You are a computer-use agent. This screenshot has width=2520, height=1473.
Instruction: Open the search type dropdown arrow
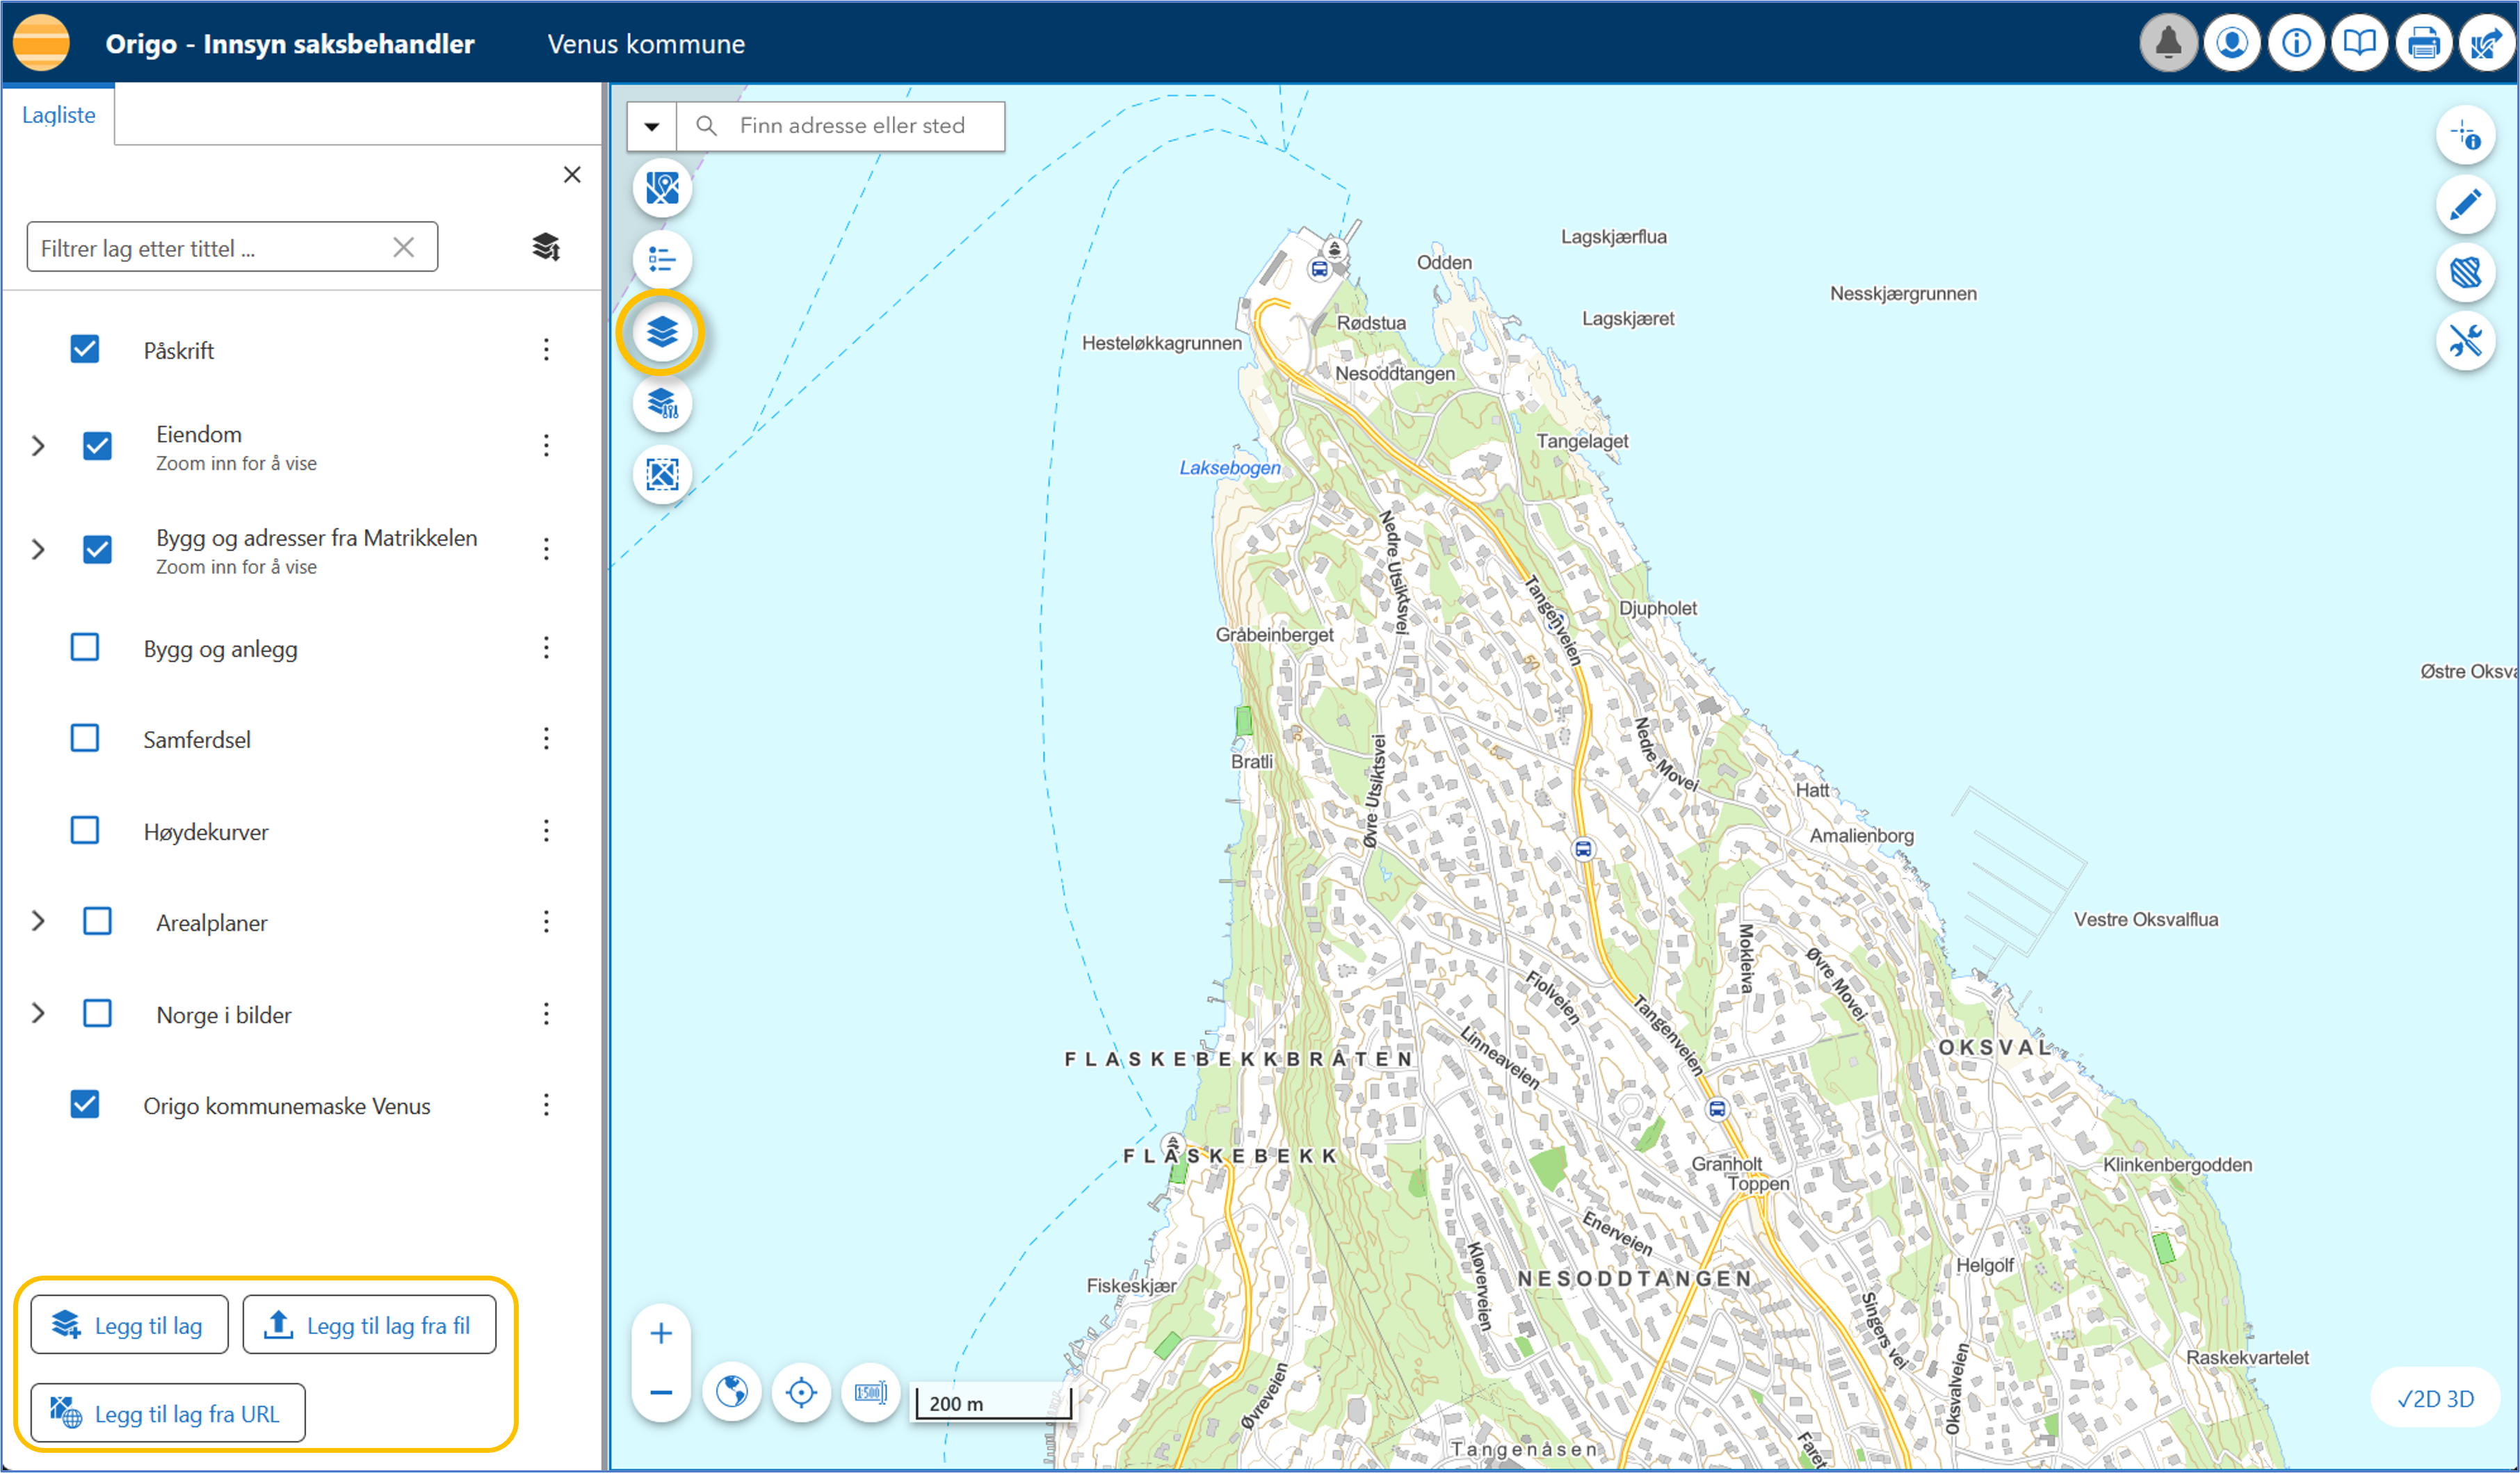coord(652,126)
